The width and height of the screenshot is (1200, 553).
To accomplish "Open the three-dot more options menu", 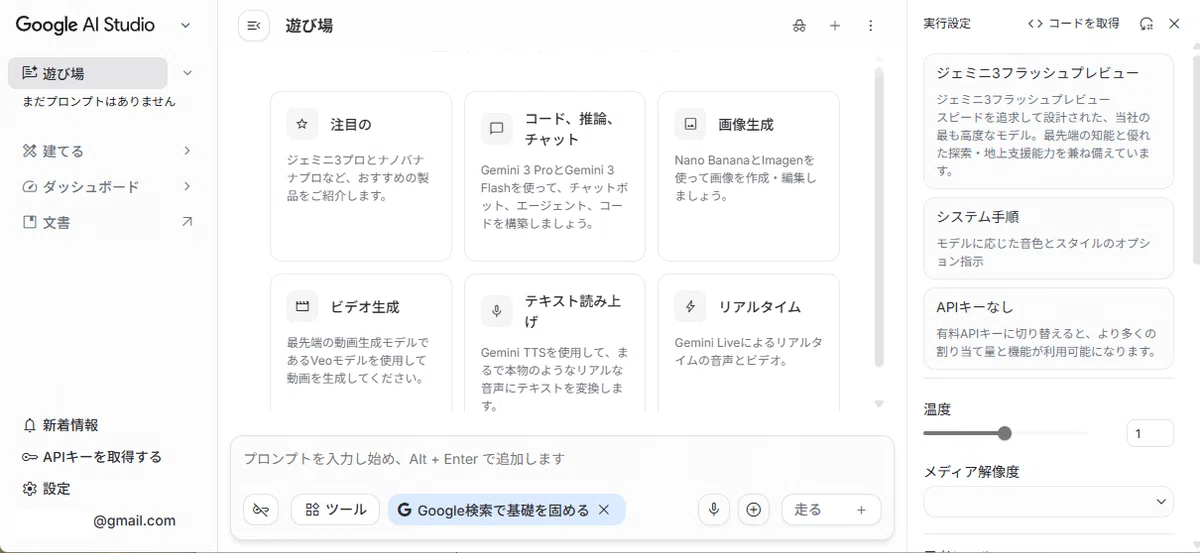I will (870, 26).
